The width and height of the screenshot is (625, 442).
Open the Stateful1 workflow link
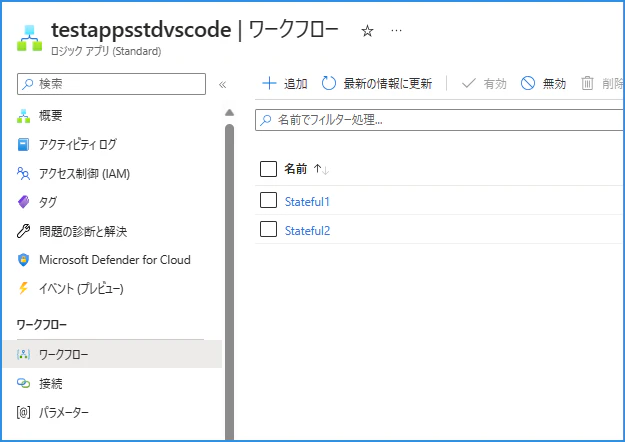(307, 202)
